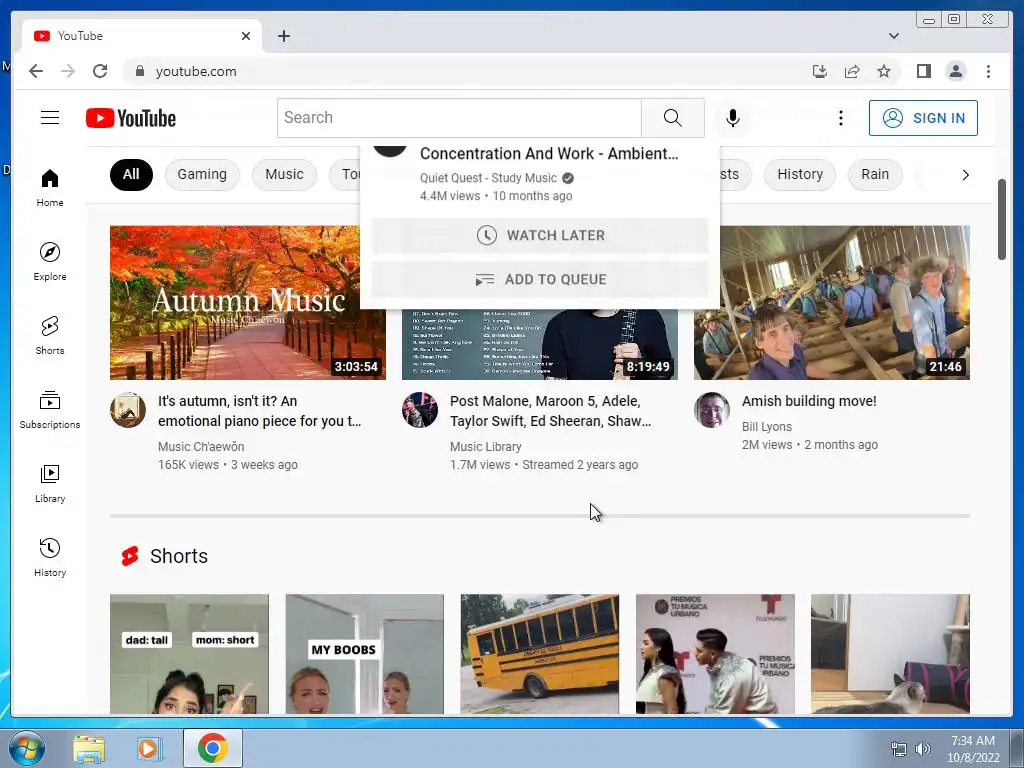
Task: Toggle the browser side panel icon
Action: (x=923, y=71)
